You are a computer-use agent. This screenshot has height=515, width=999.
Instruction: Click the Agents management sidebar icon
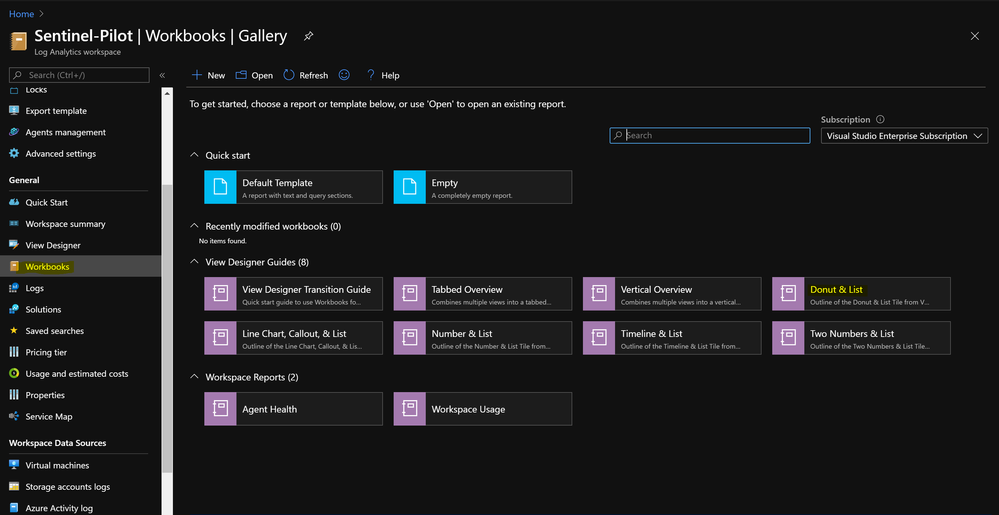(x=14, y=132)
